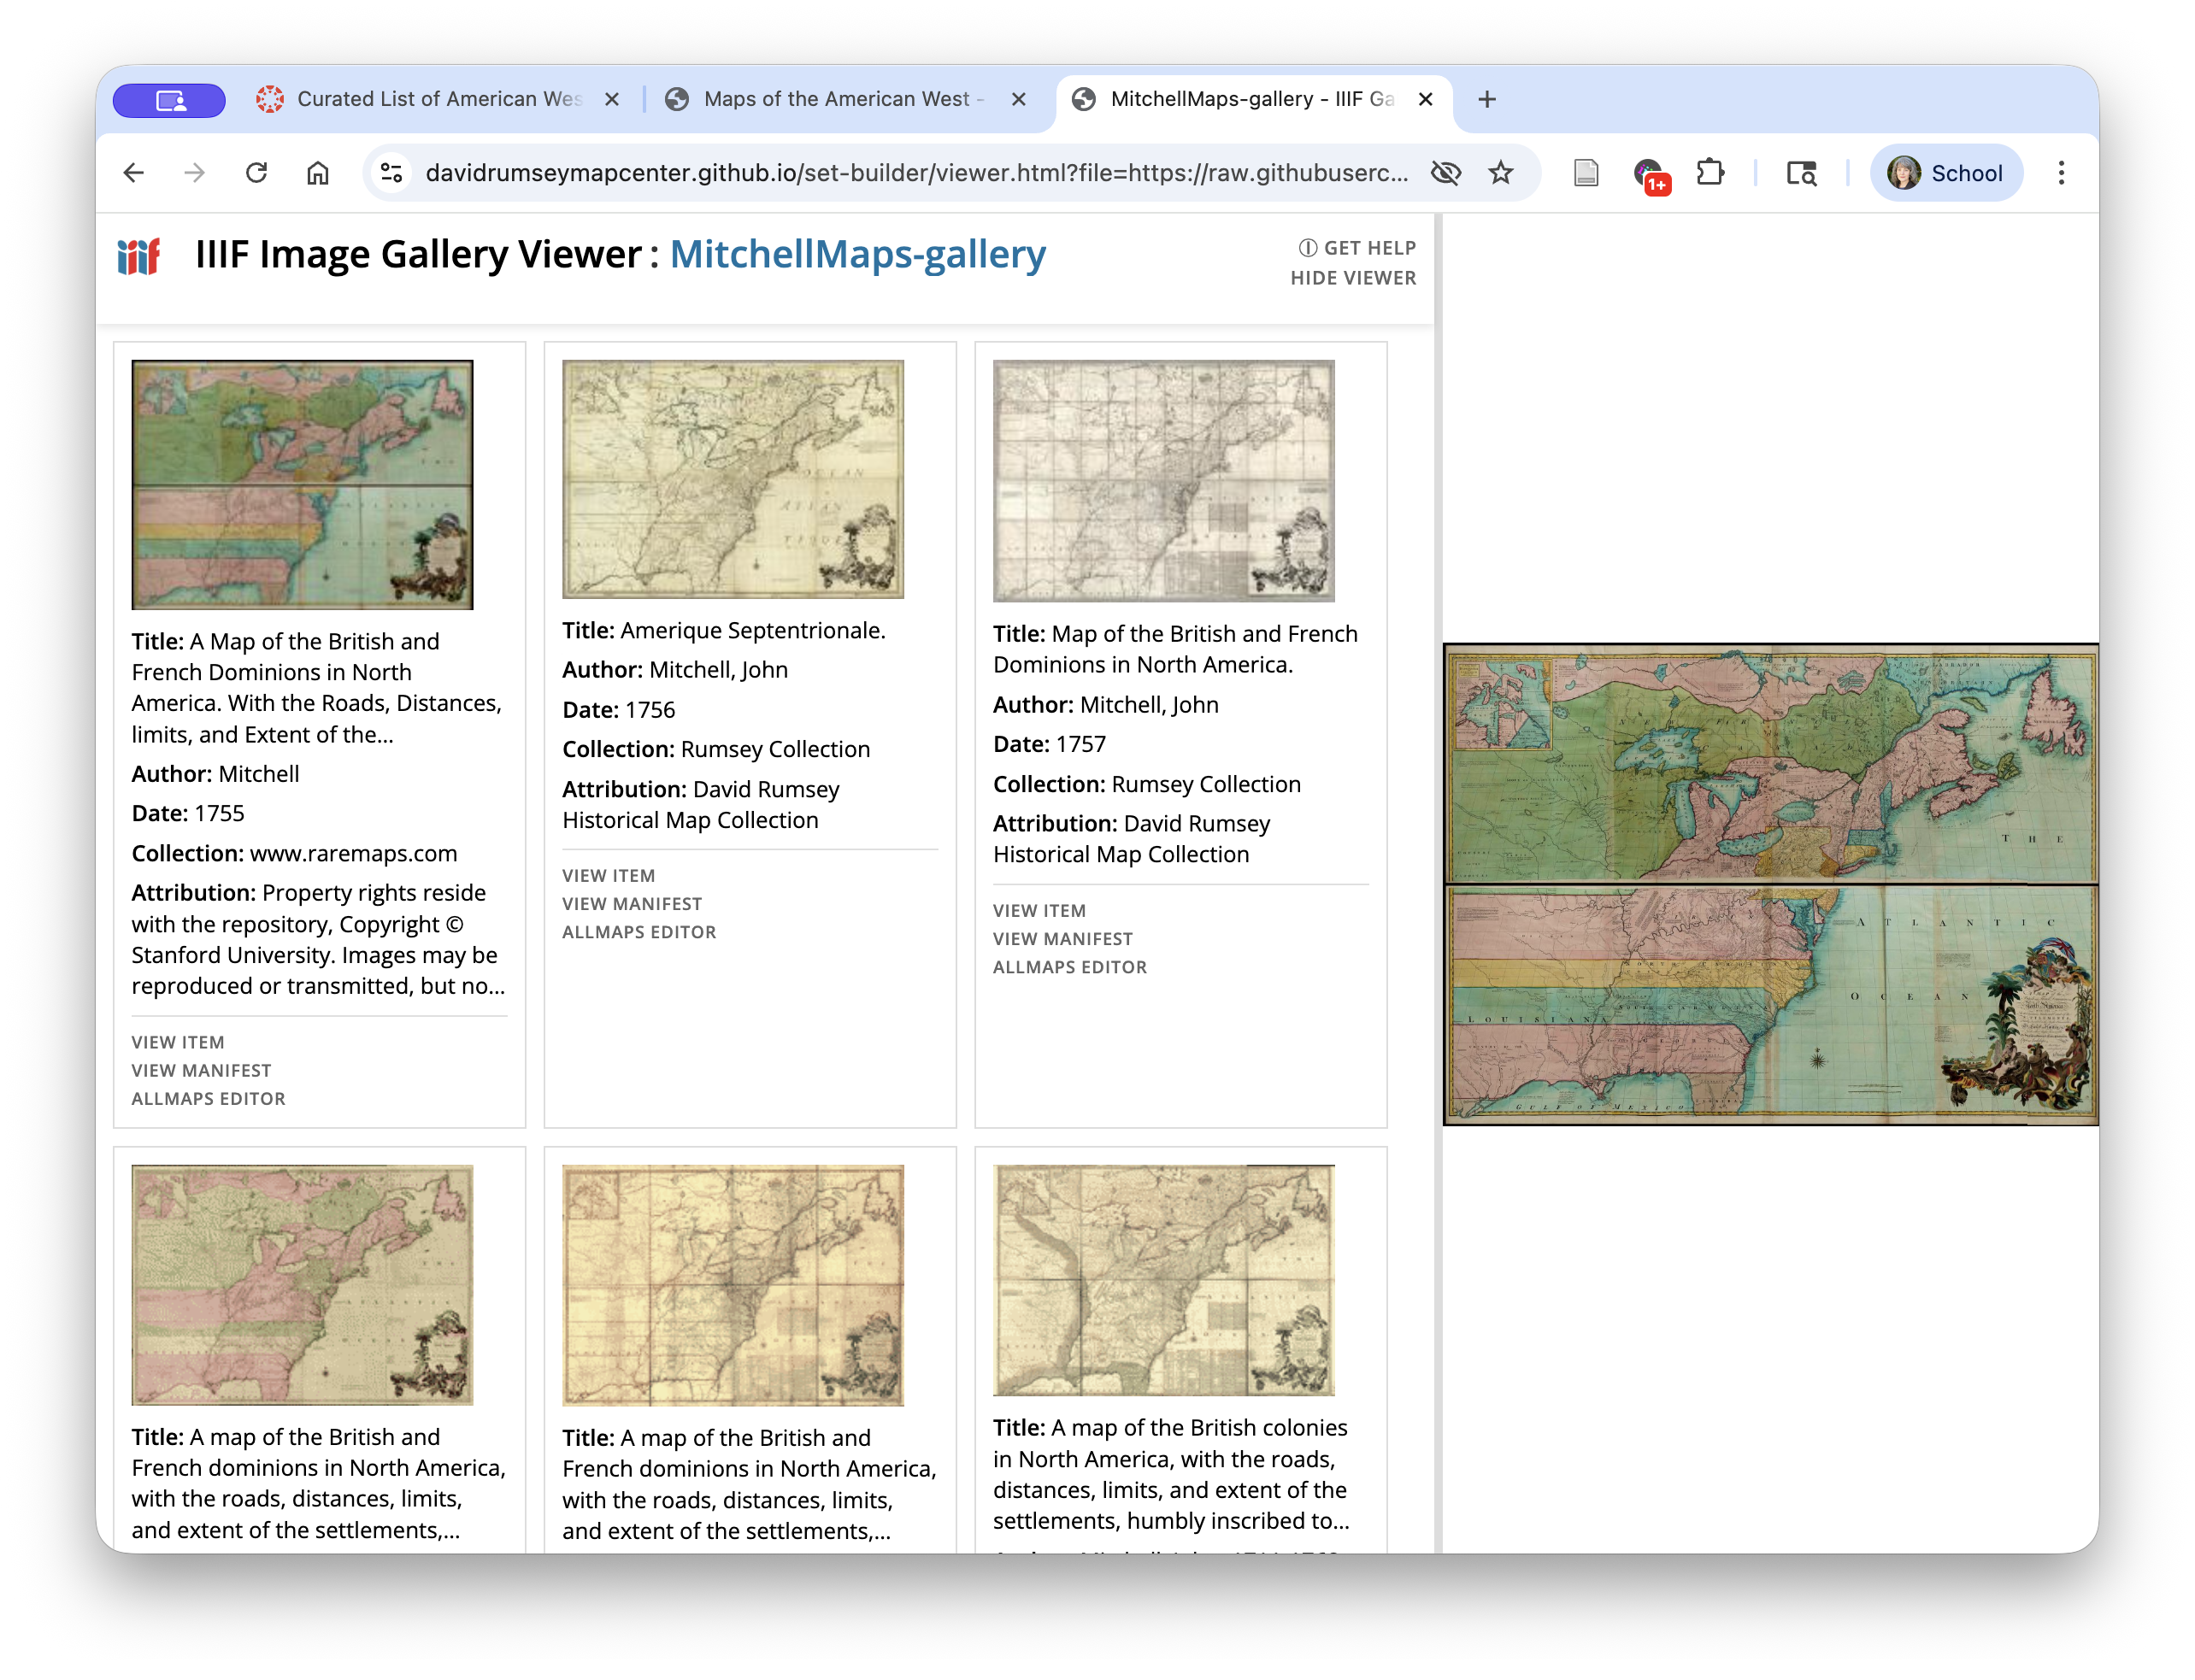Open the extensions puzzle-piece icon

1710,172
